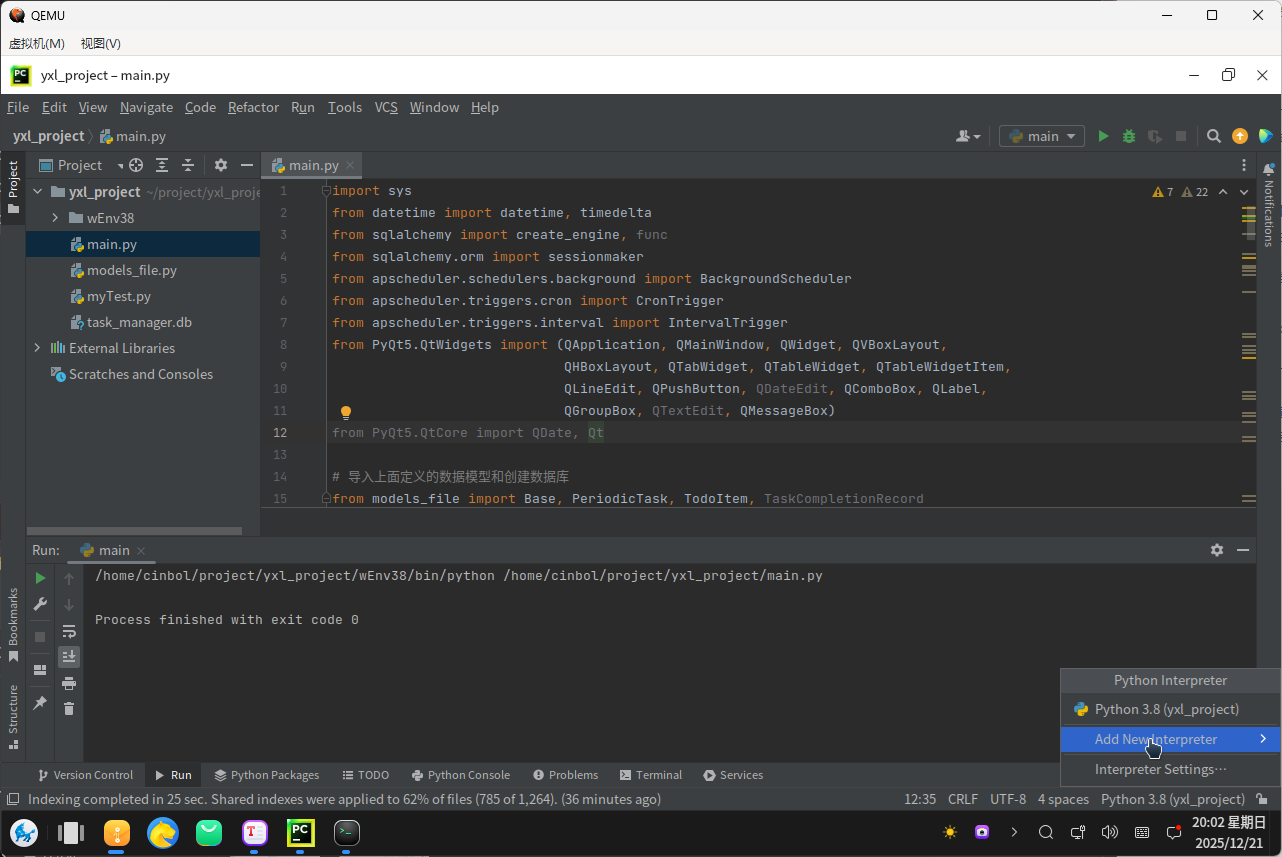
Task: Jump to previous highlighted error arrow
Action: coord(1224,192)
